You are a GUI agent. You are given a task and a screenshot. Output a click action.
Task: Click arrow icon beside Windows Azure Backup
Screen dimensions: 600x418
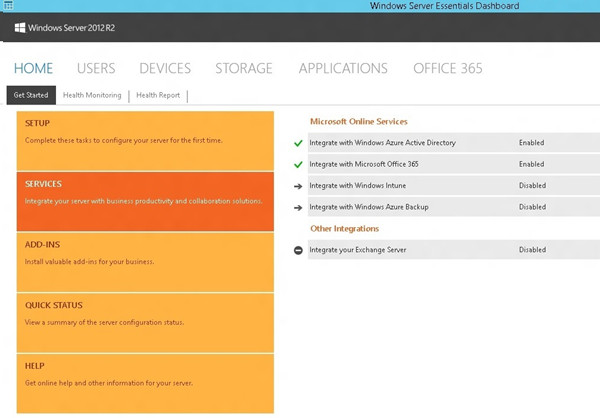[298, 208]
